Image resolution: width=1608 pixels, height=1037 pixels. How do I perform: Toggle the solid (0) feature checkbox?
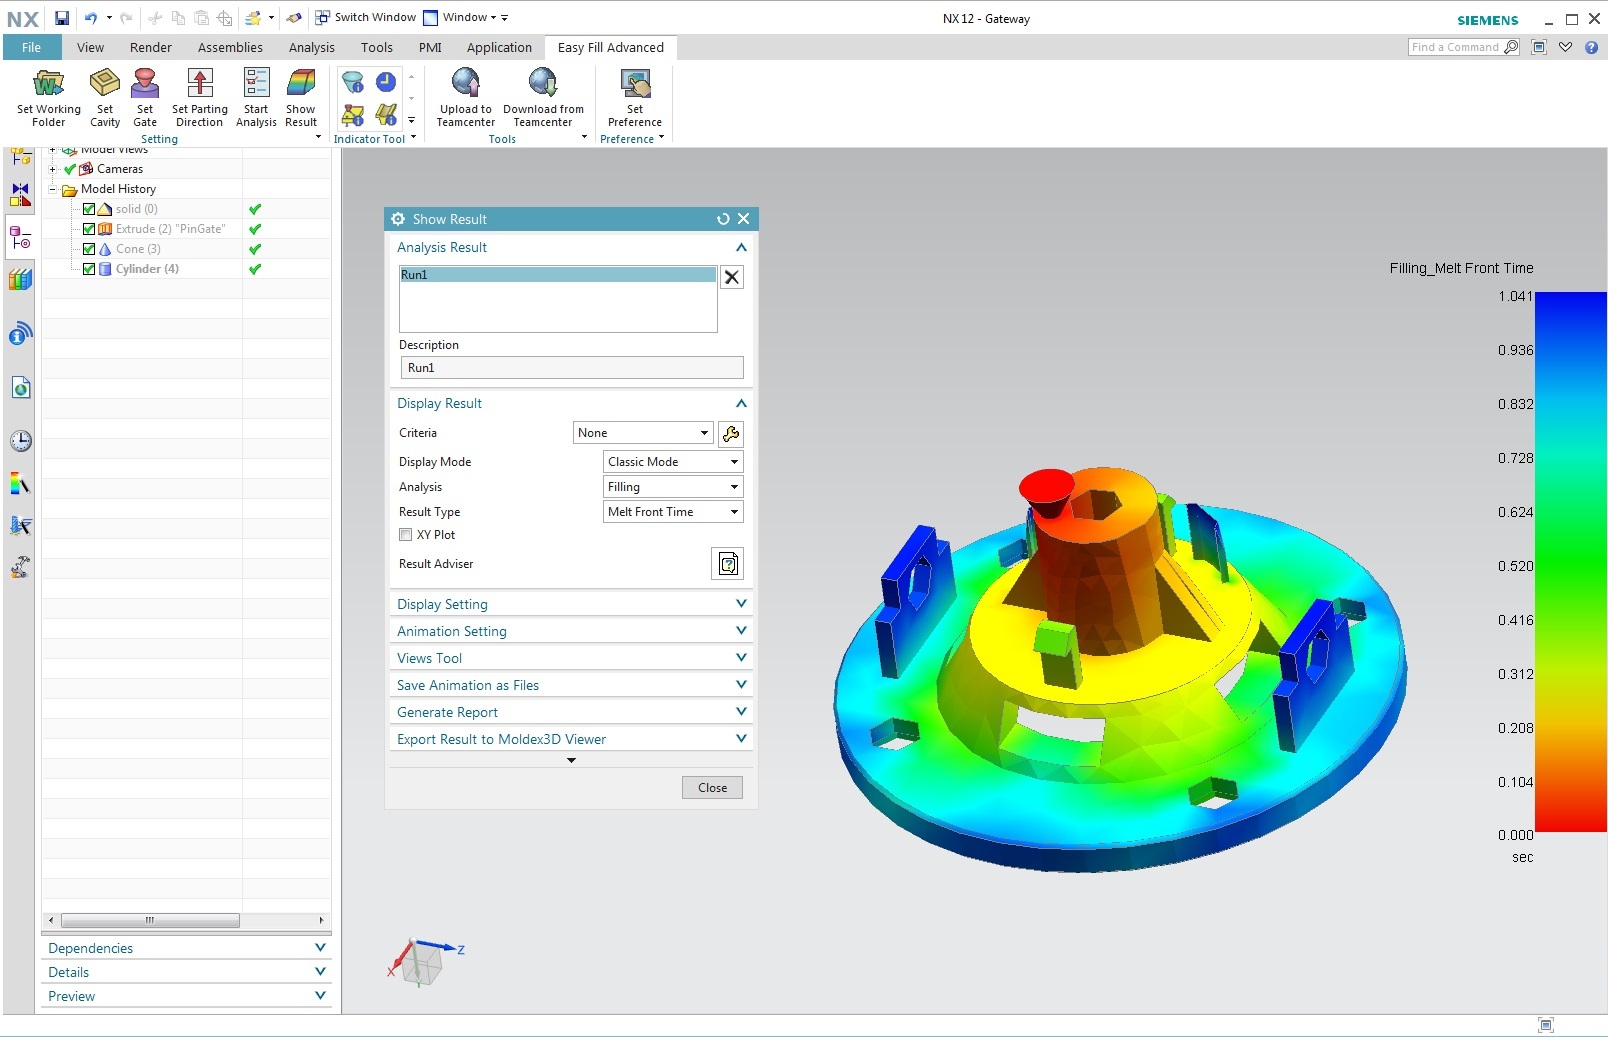click(x=89, y=209)
